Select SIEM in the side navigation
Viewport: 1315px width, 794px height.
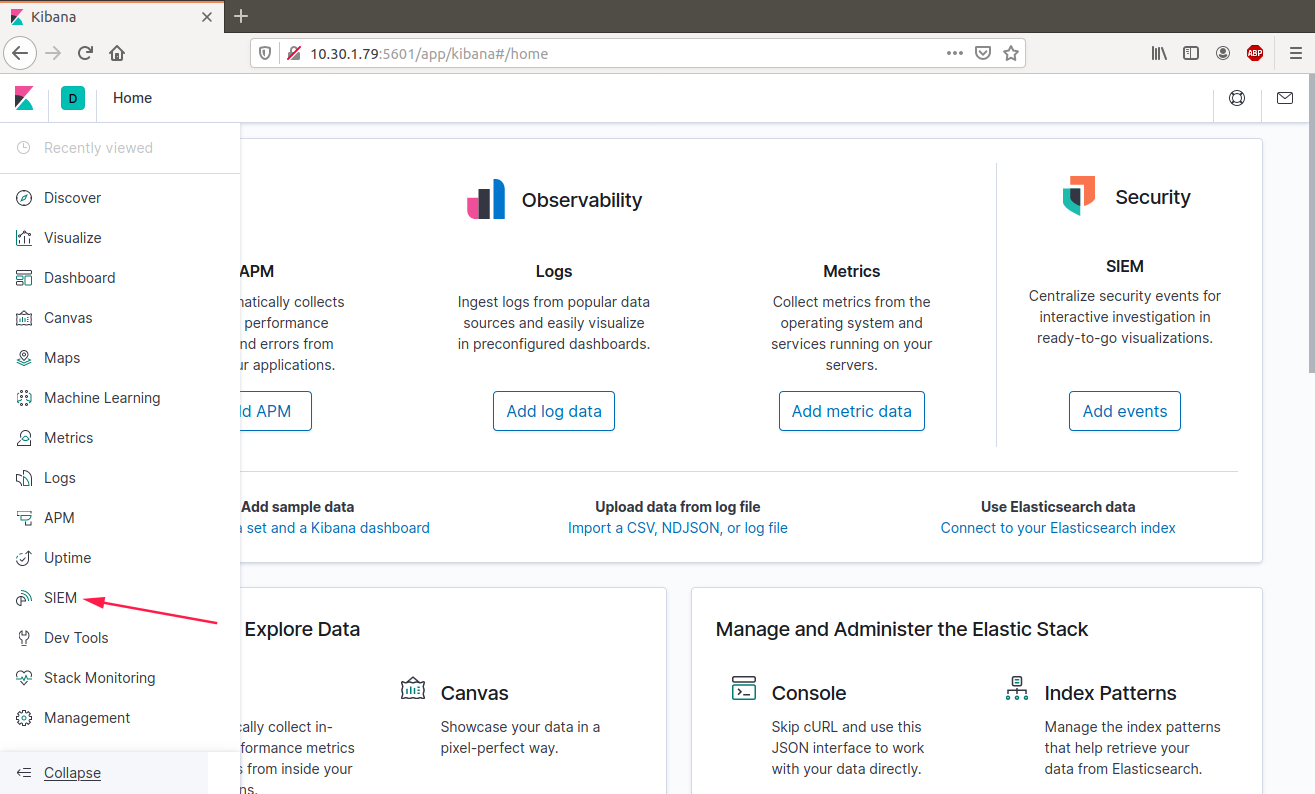[60, 598]
